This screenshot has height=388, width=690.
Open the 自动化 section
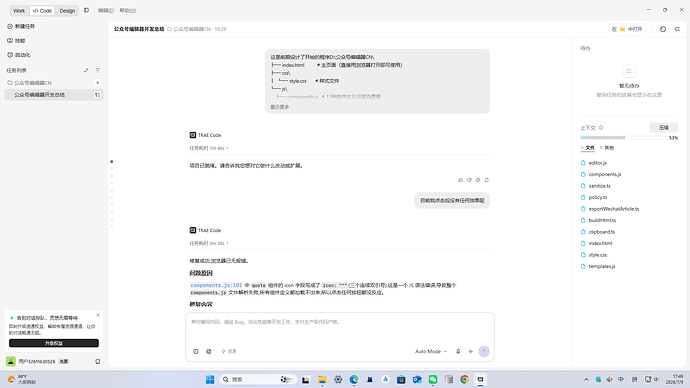(x=19, y=55)
